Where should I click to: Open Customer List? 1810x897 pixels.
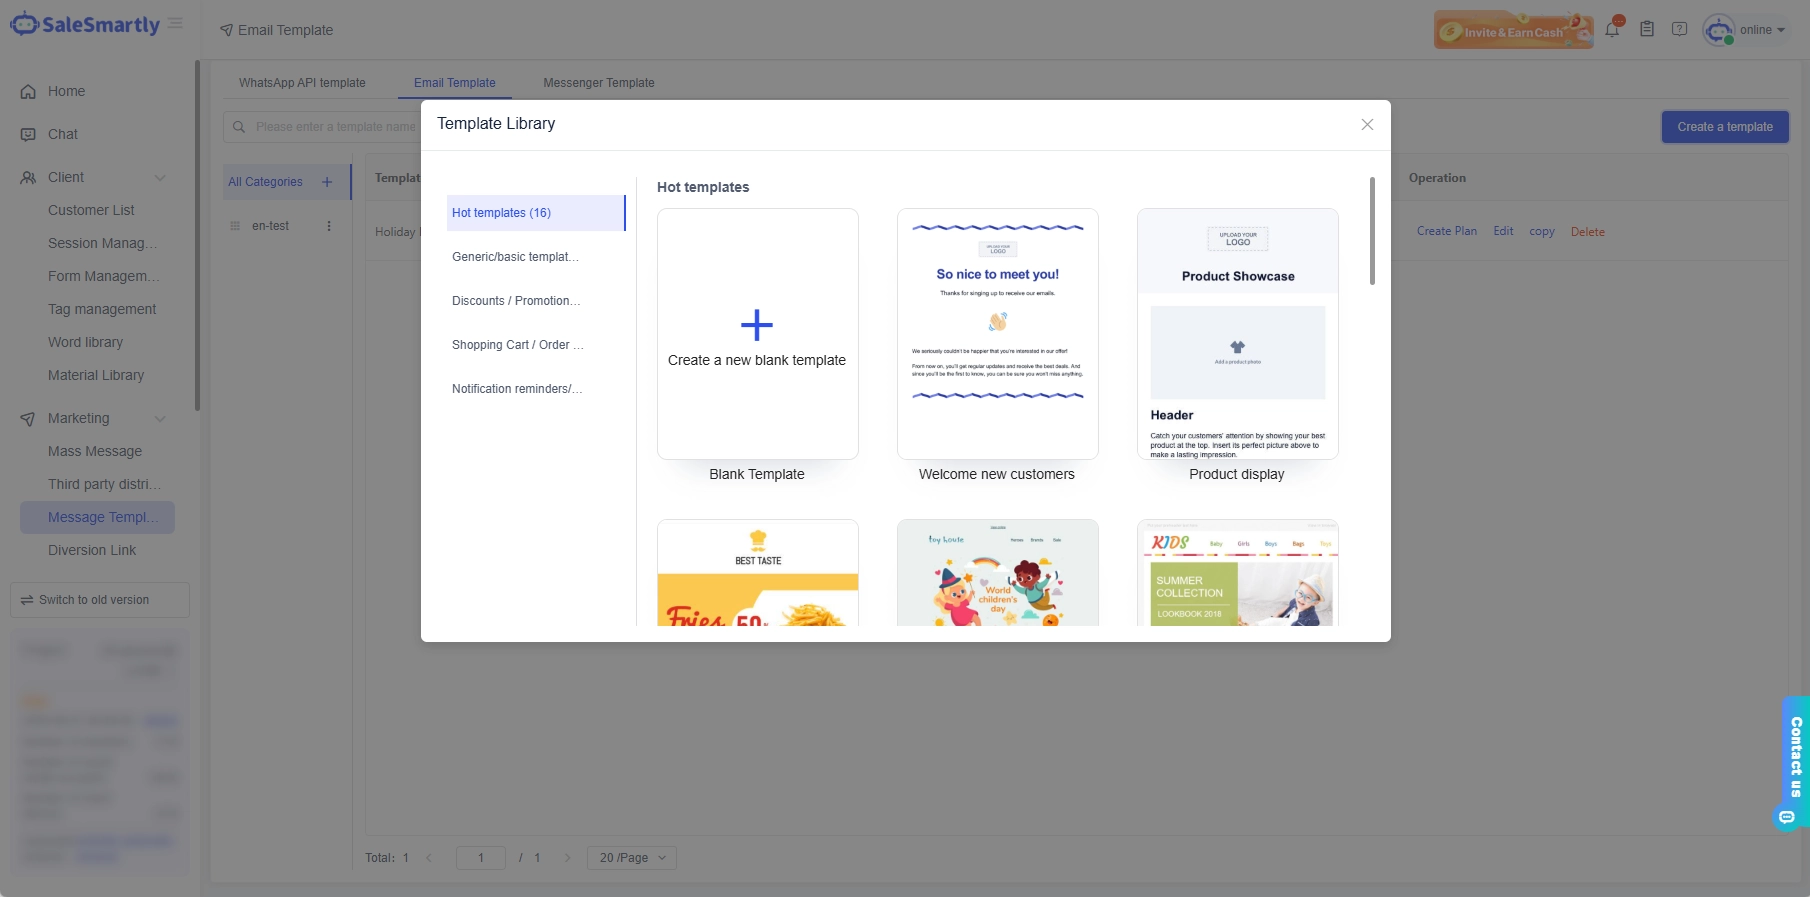pyautogui.click(x=91, y=210)
